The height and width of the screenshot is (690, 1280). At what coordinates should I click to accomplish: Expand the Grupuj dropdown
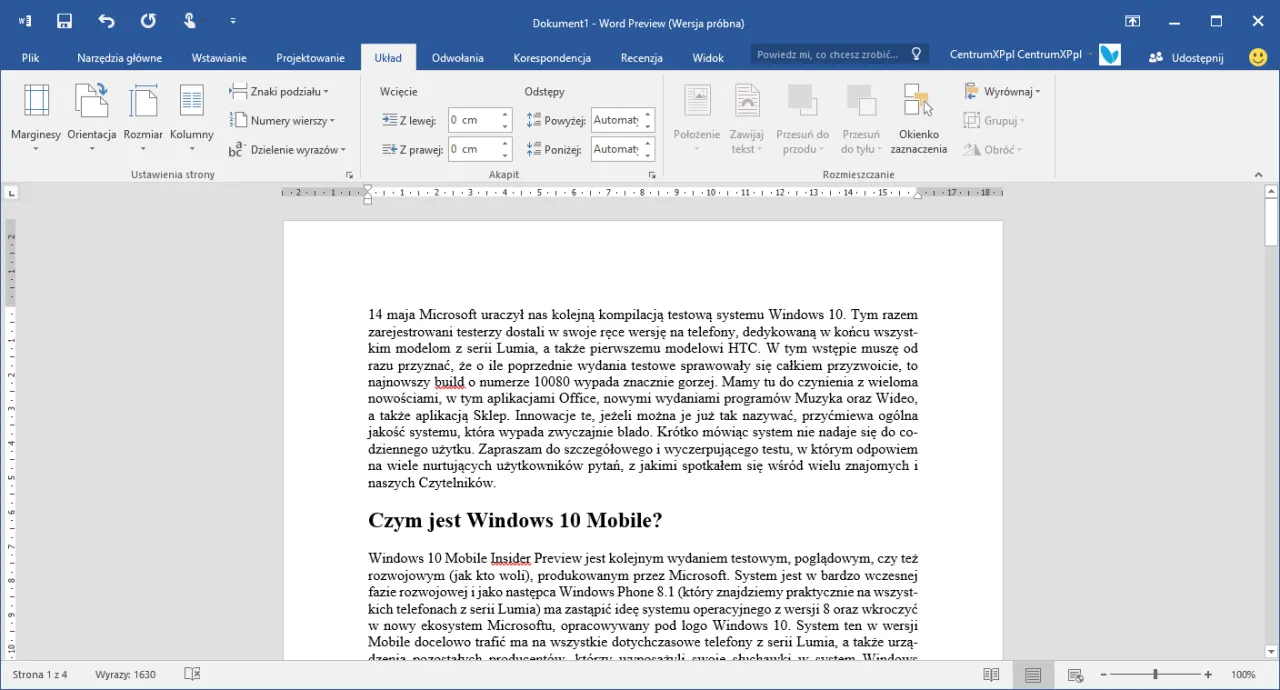pos(994,120)
